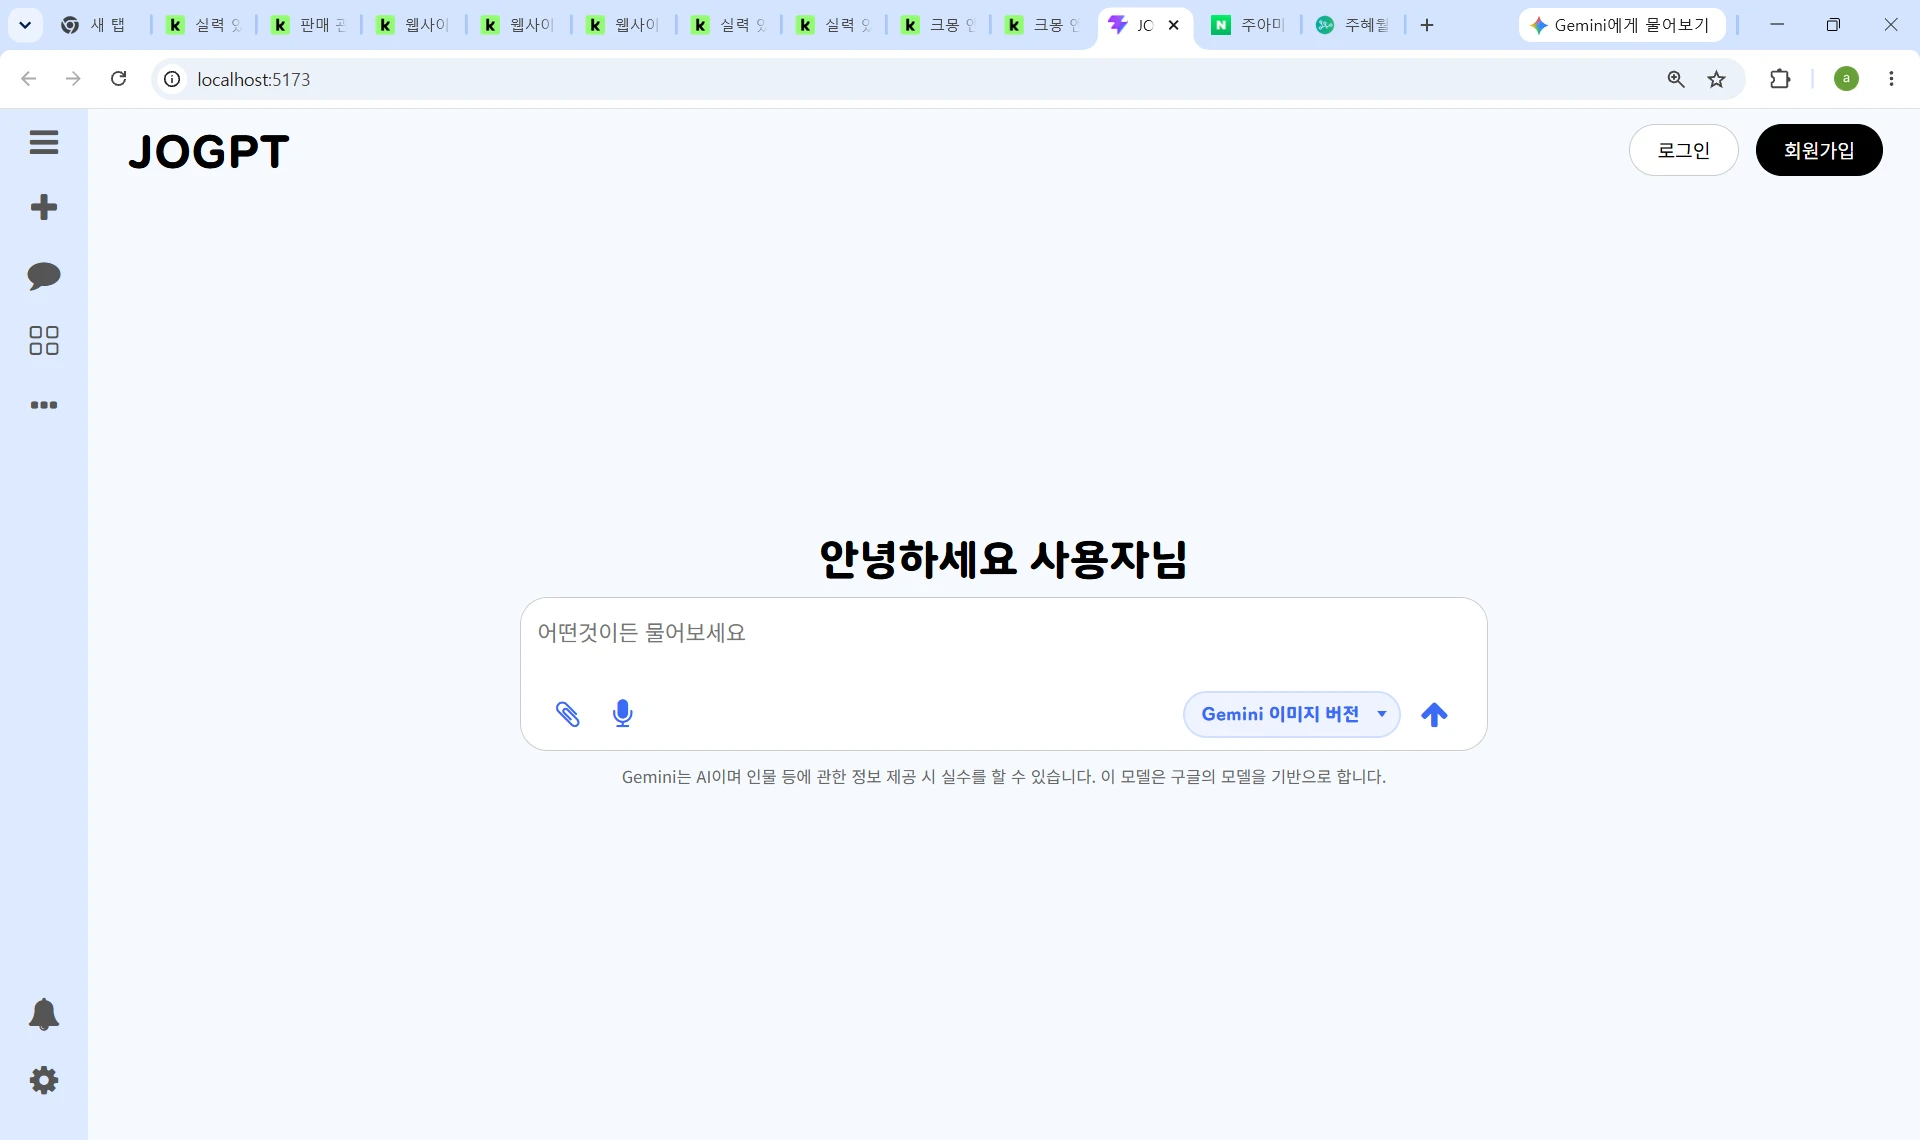Click the JOGPT logo
This screenshot has width=1920, height=1140.
coord(209,152)
